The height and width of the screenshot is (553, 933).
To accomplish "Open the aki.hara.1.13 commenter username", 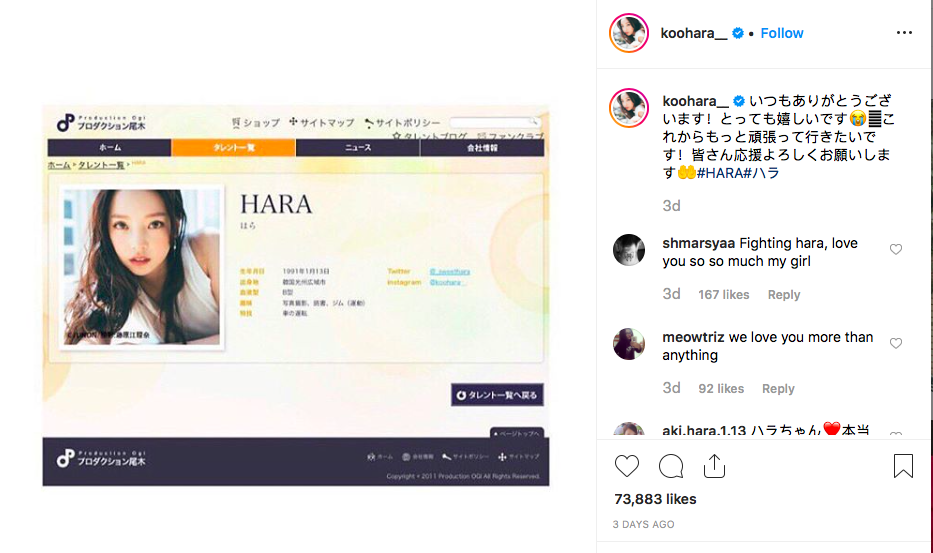I will coord(704,430).
